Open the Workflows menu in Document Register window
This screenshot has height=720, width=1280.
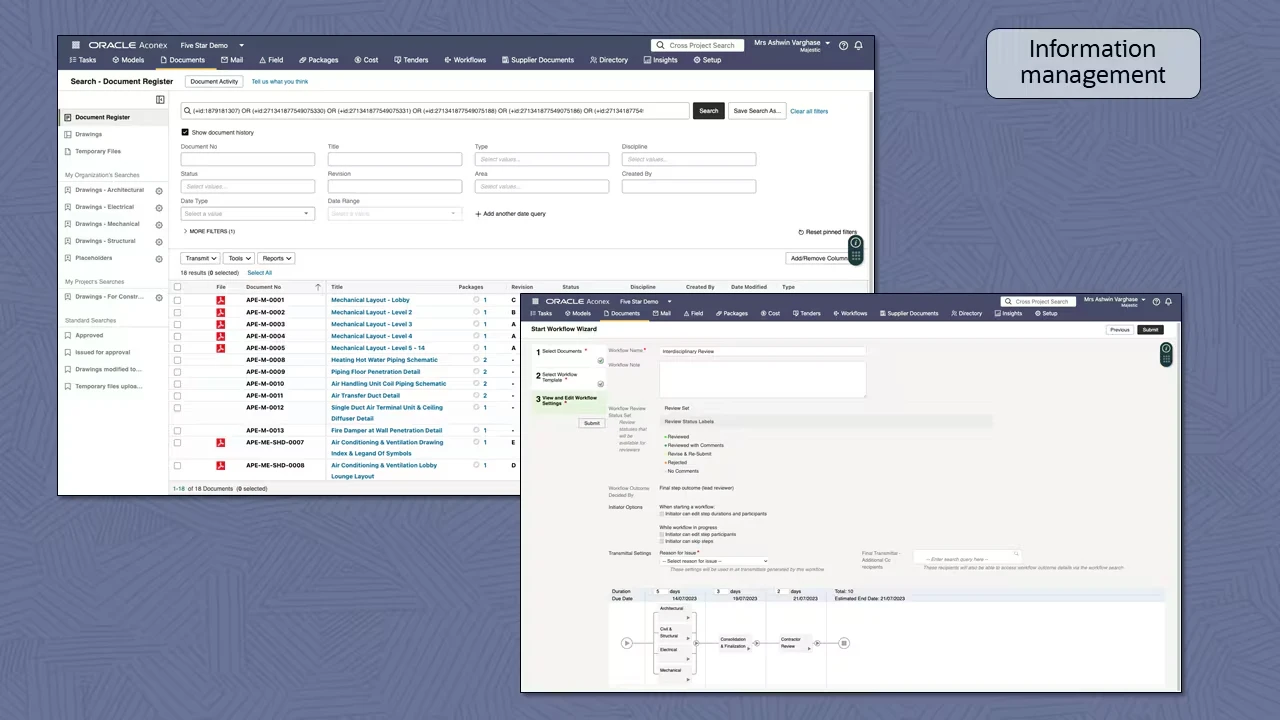465,60
